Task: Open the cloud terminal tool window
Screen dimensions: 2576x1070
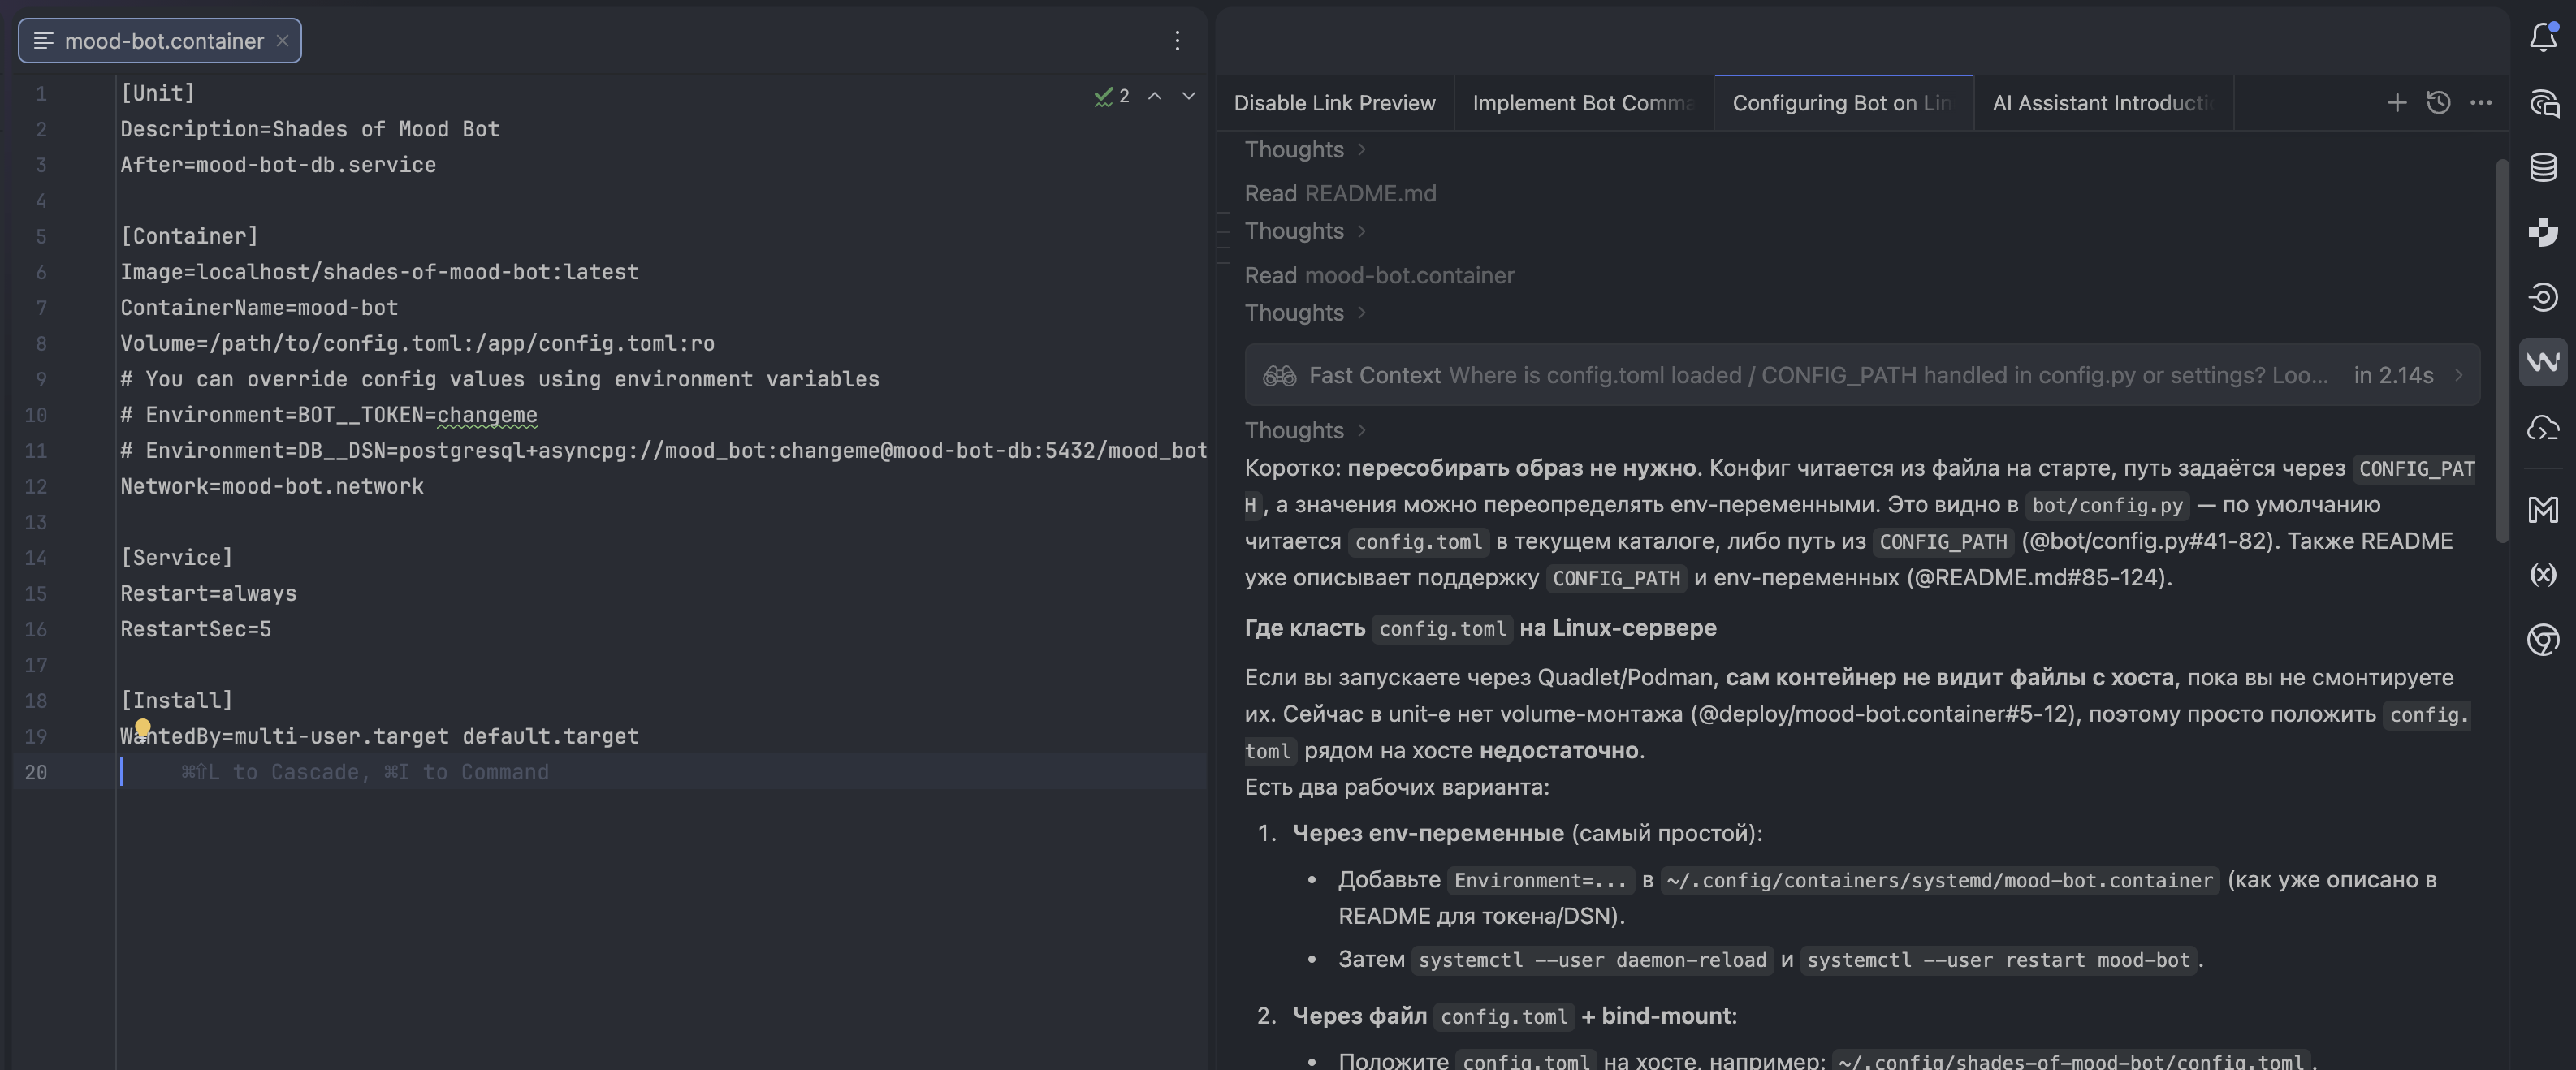Action: pyautogui.click(x=2543, y=428)
